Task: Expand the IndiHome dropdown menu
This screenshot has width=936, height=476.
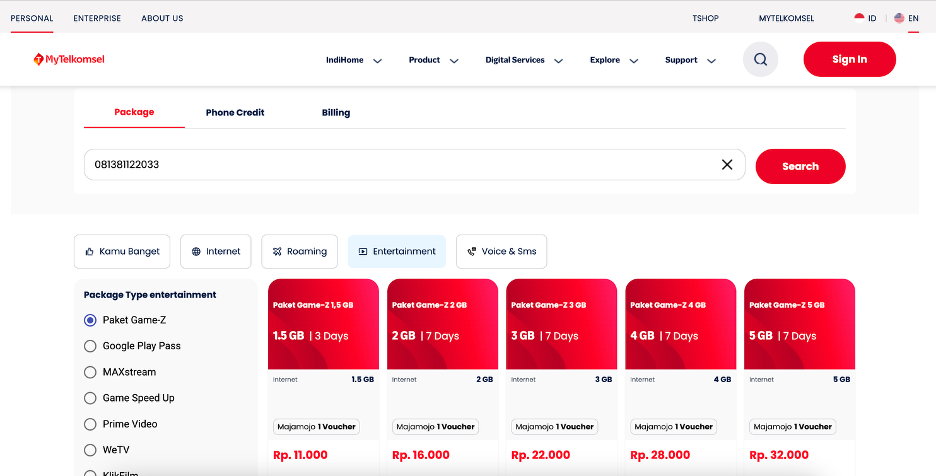Action: [x=353, y=60]
